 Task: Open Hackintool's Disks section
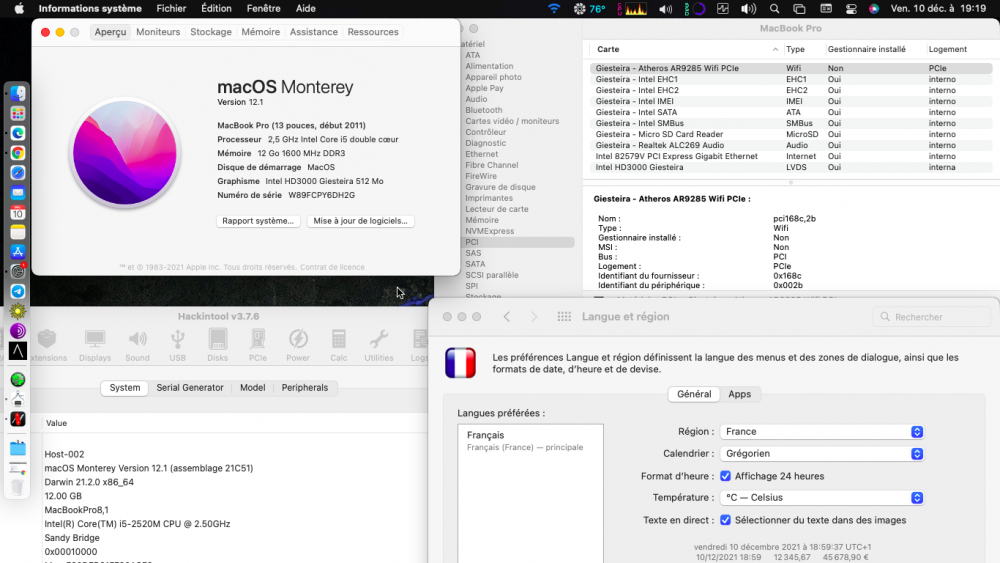point(217,345)
